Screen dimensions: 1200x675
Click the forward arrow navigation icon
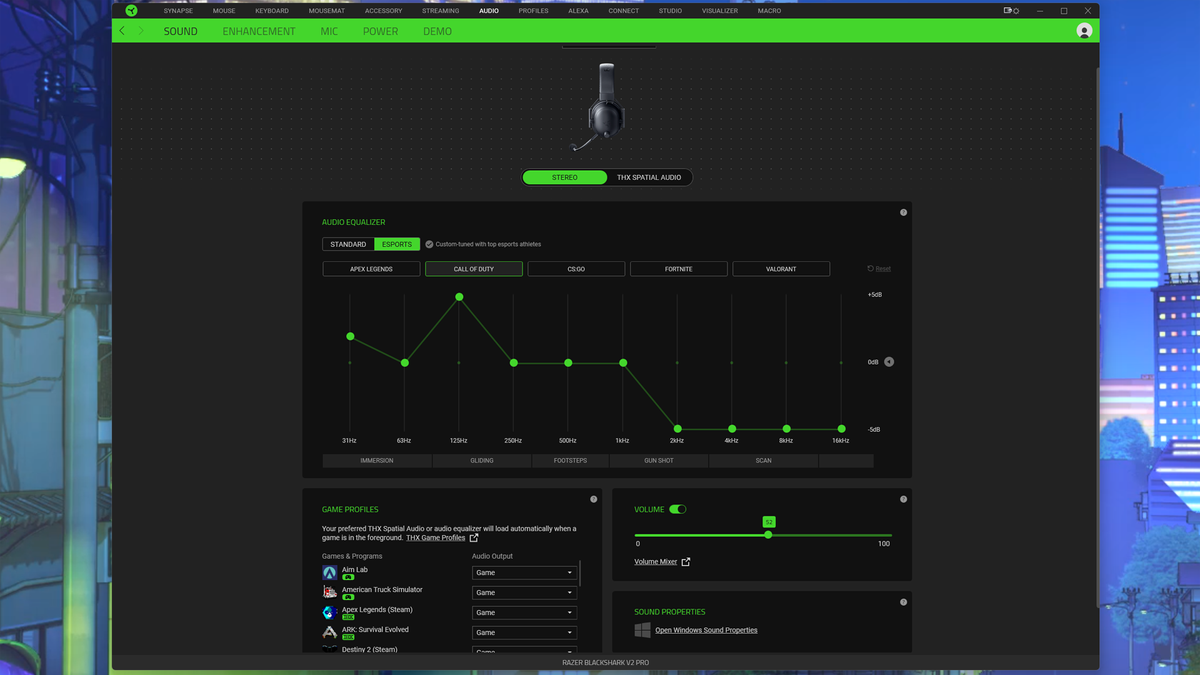point(141,31)
